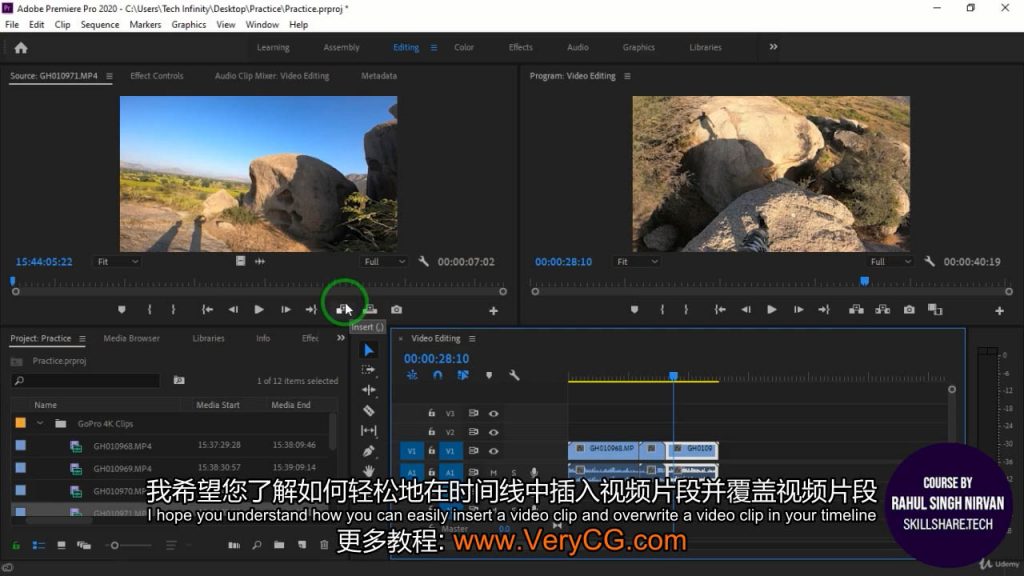
Task: Select the Selection tool
Action: tap(368, 350)
